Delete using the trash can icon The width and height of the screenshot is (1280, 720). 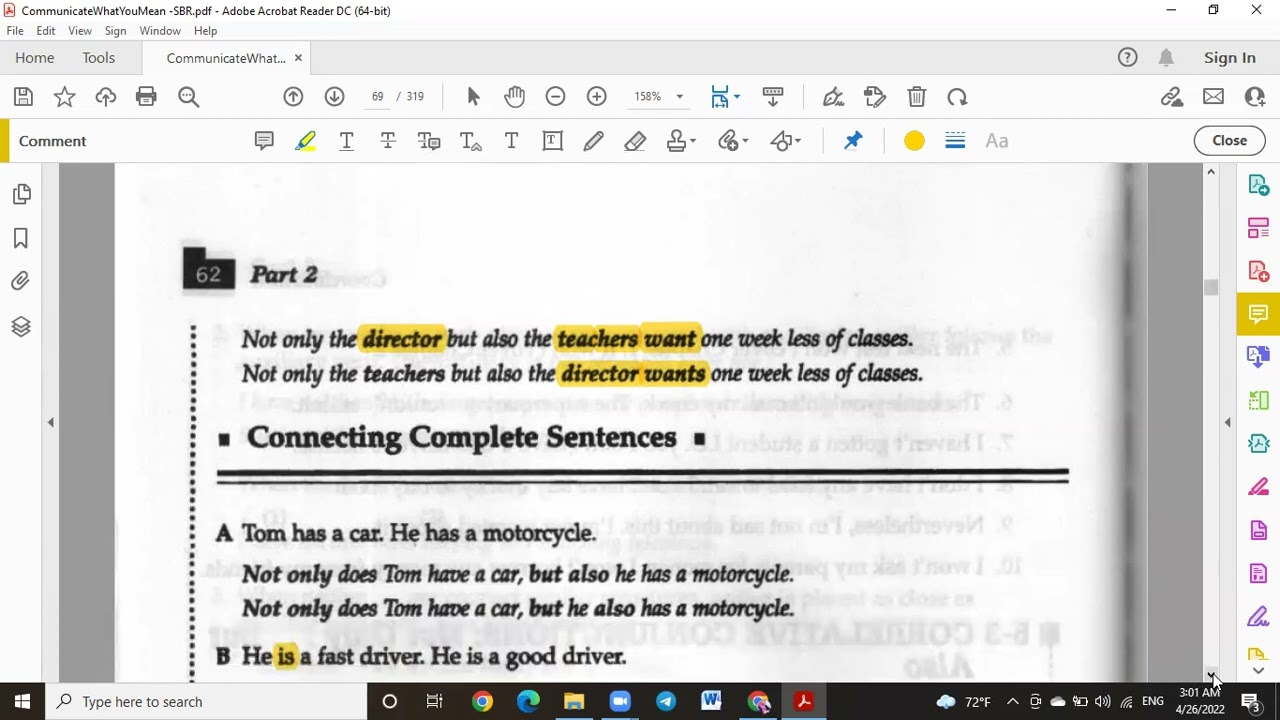click(x=916, y=97)
